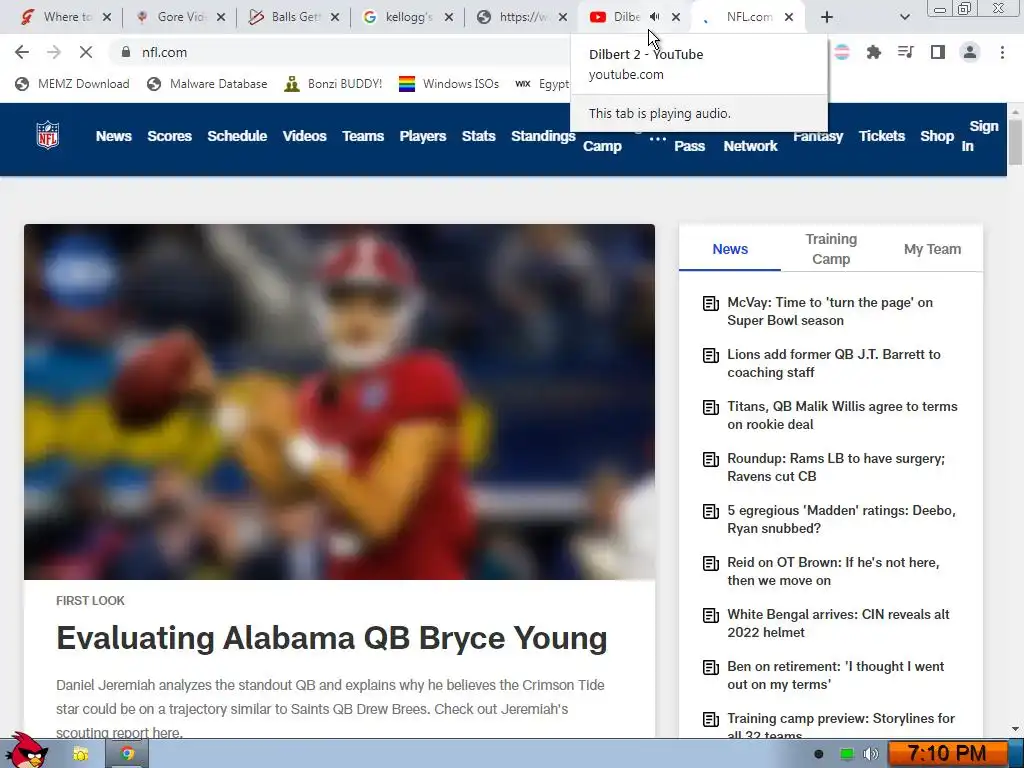The width and height of the screenshot is (1024, 768).
Task: Close the NFL.com tab
Action: (789, 17)
